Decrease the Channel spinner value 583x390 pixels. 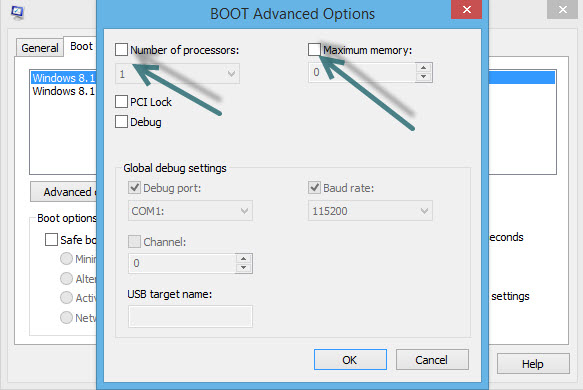point(244,268)
